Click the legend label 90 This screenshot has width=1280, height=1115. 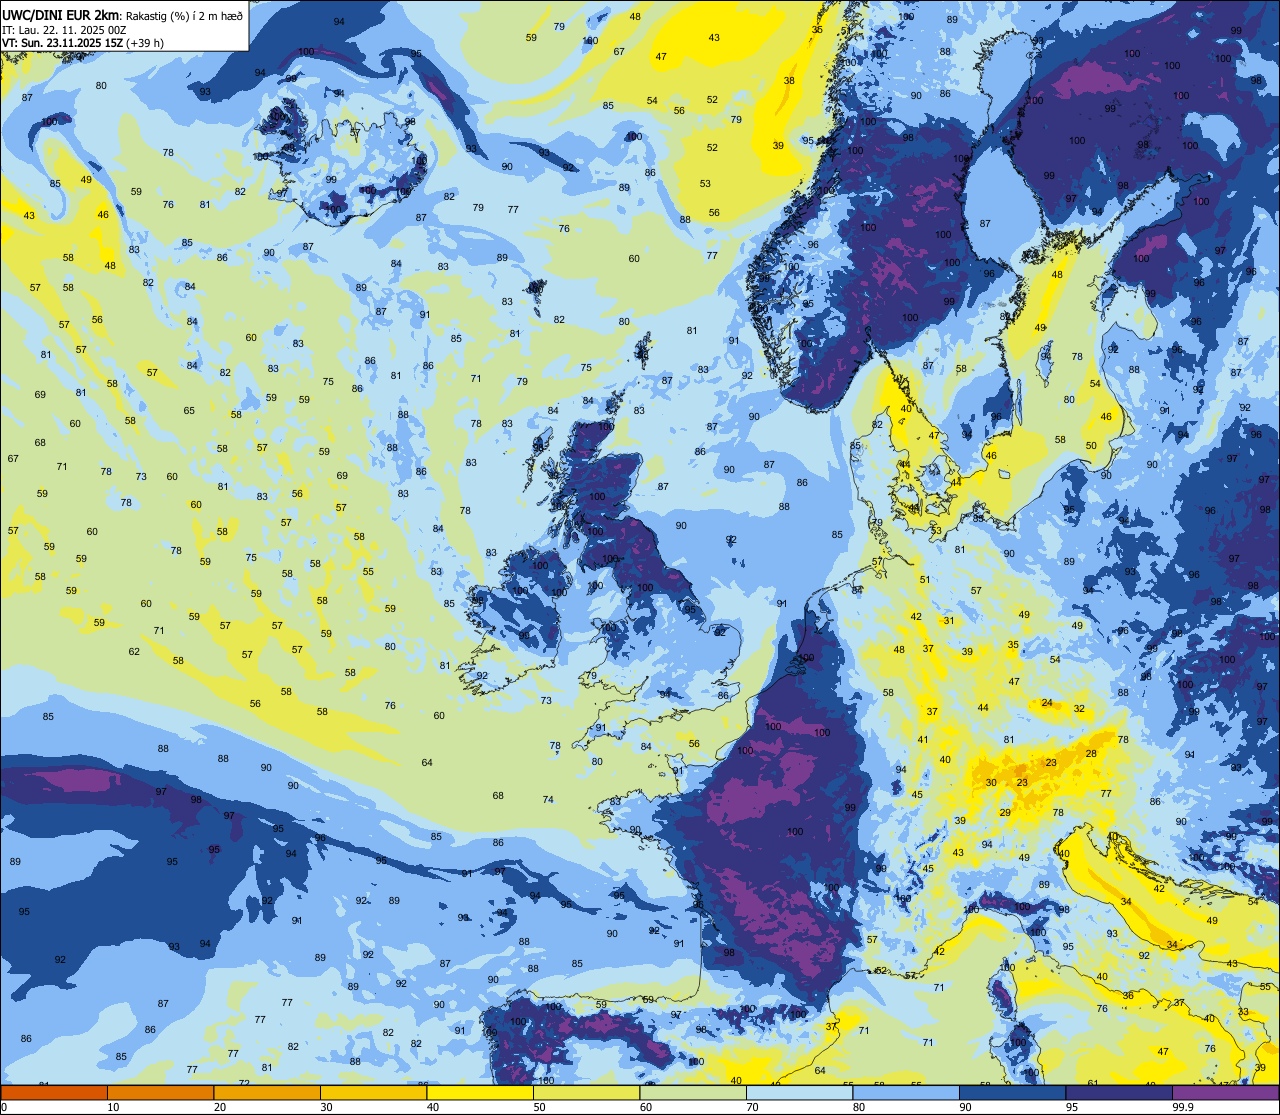click(965, 1107)
